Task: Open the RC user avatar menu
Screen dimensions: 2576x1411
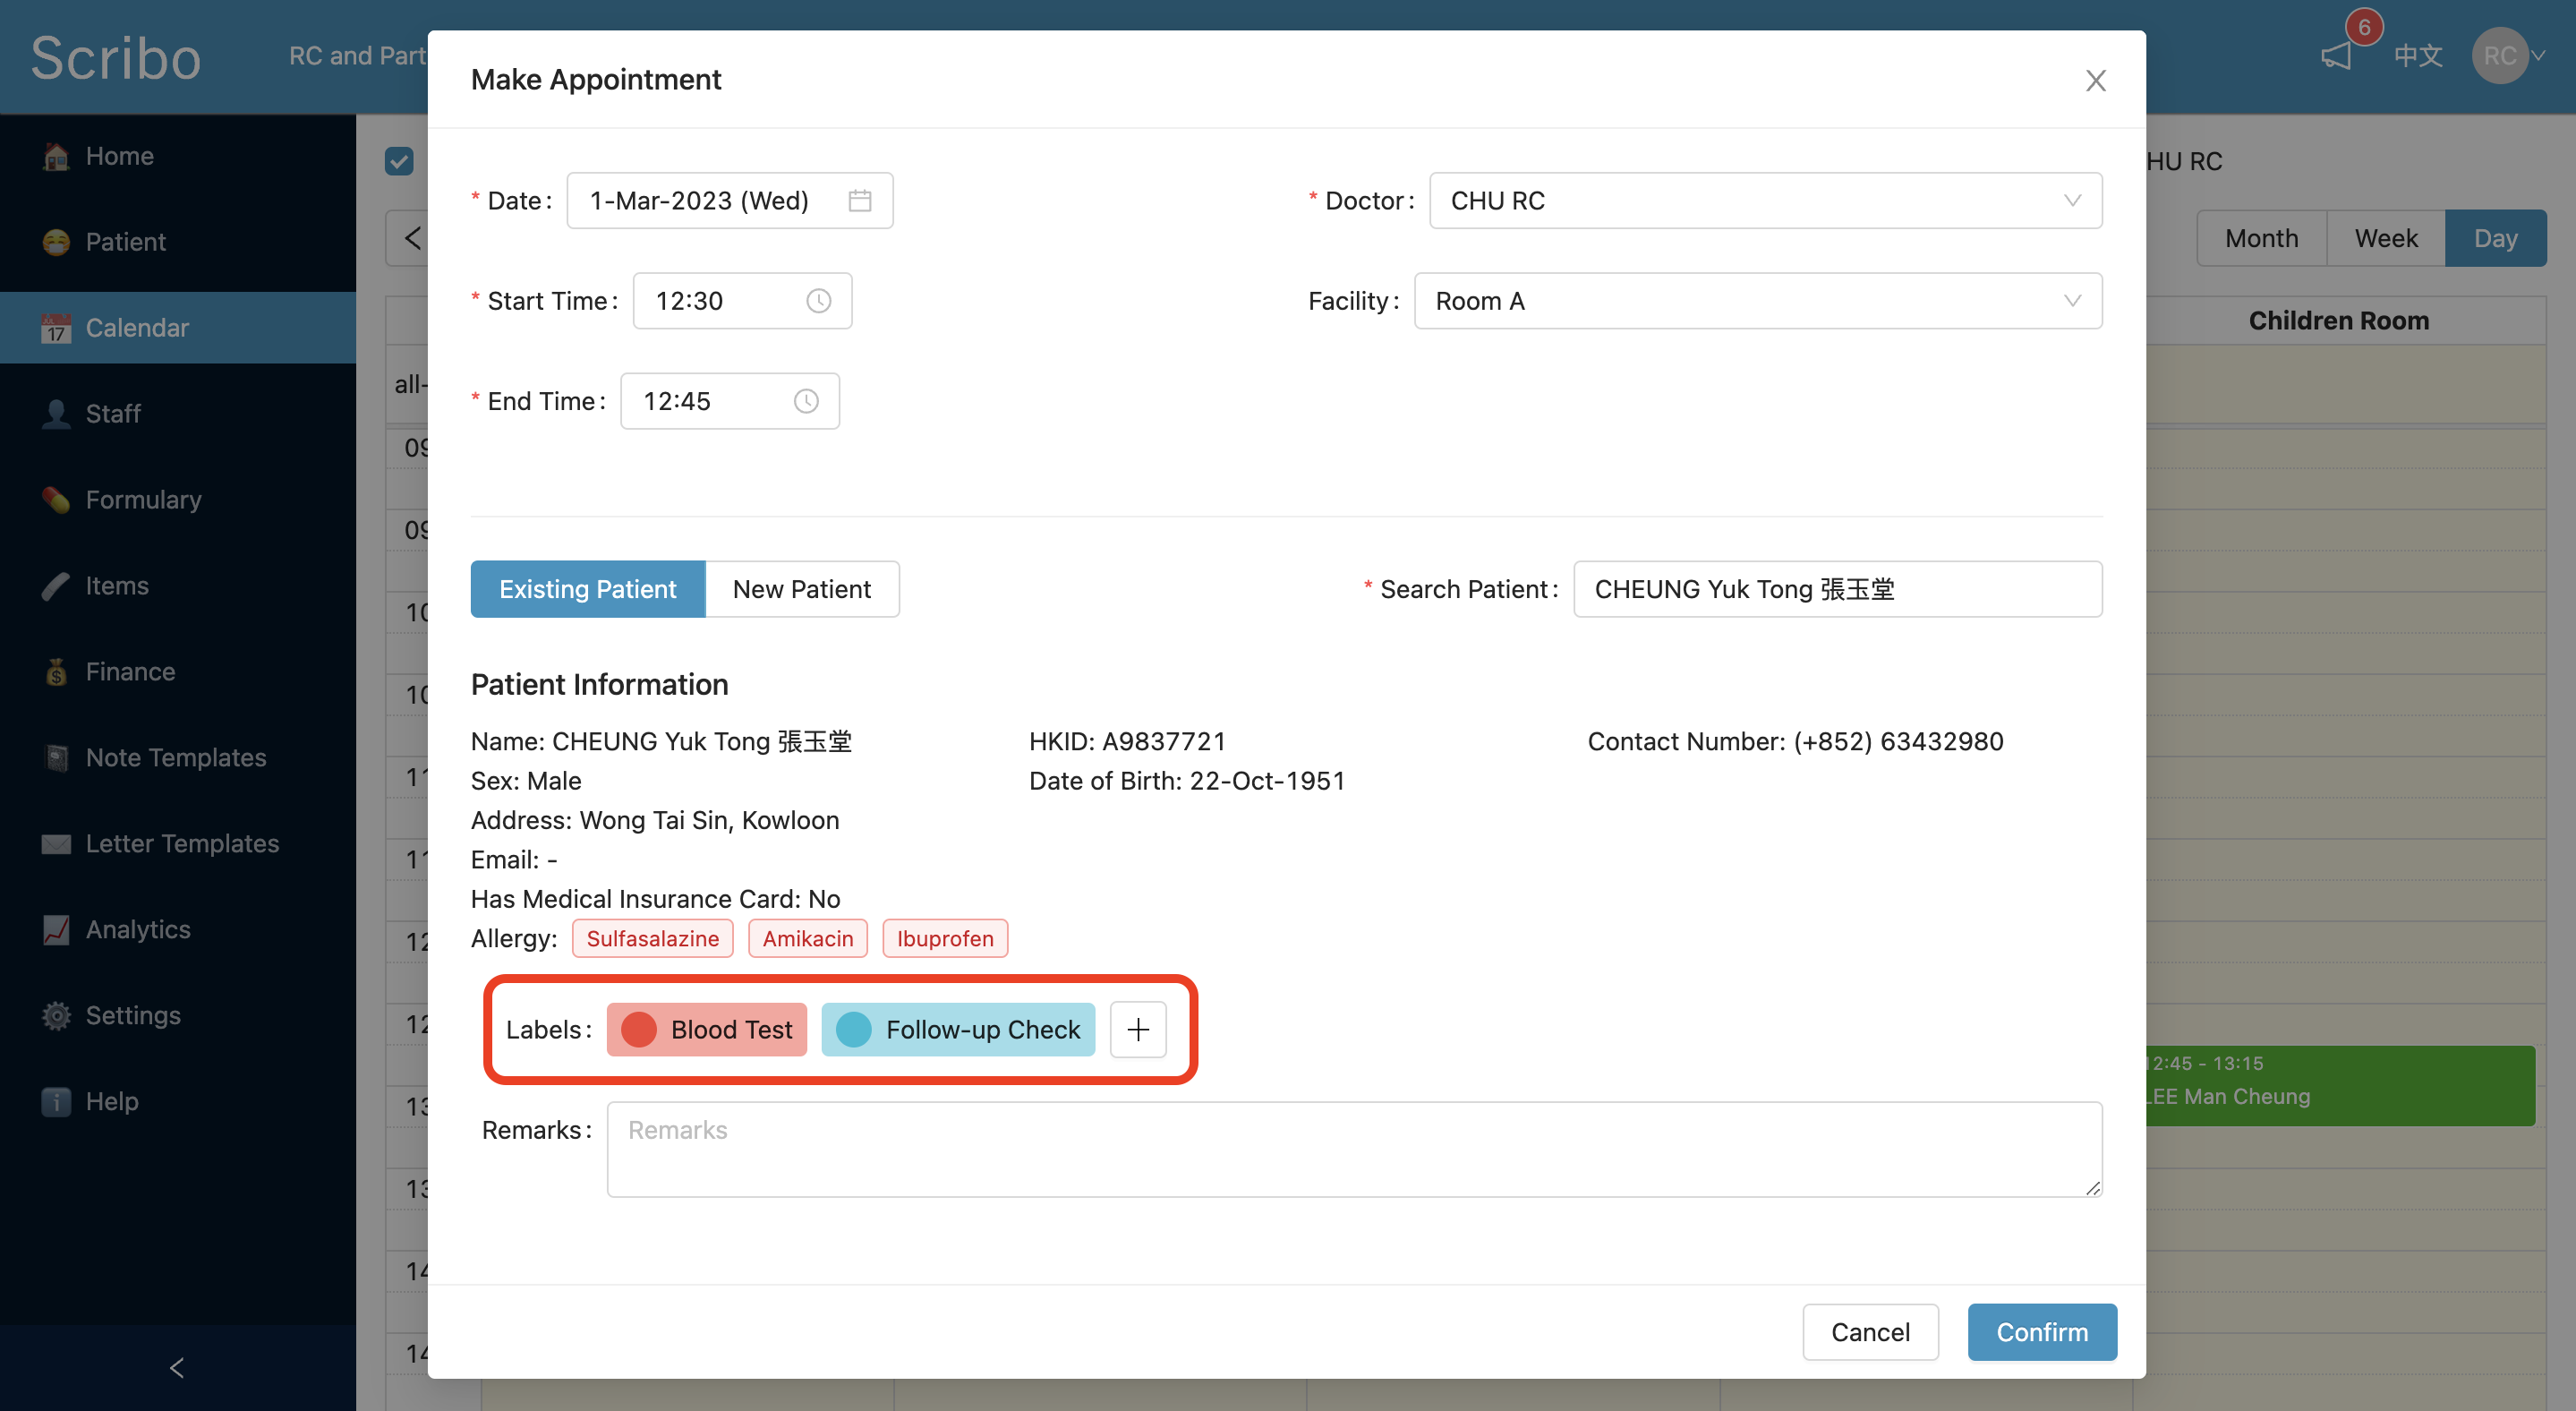Action: (2503, 56)
